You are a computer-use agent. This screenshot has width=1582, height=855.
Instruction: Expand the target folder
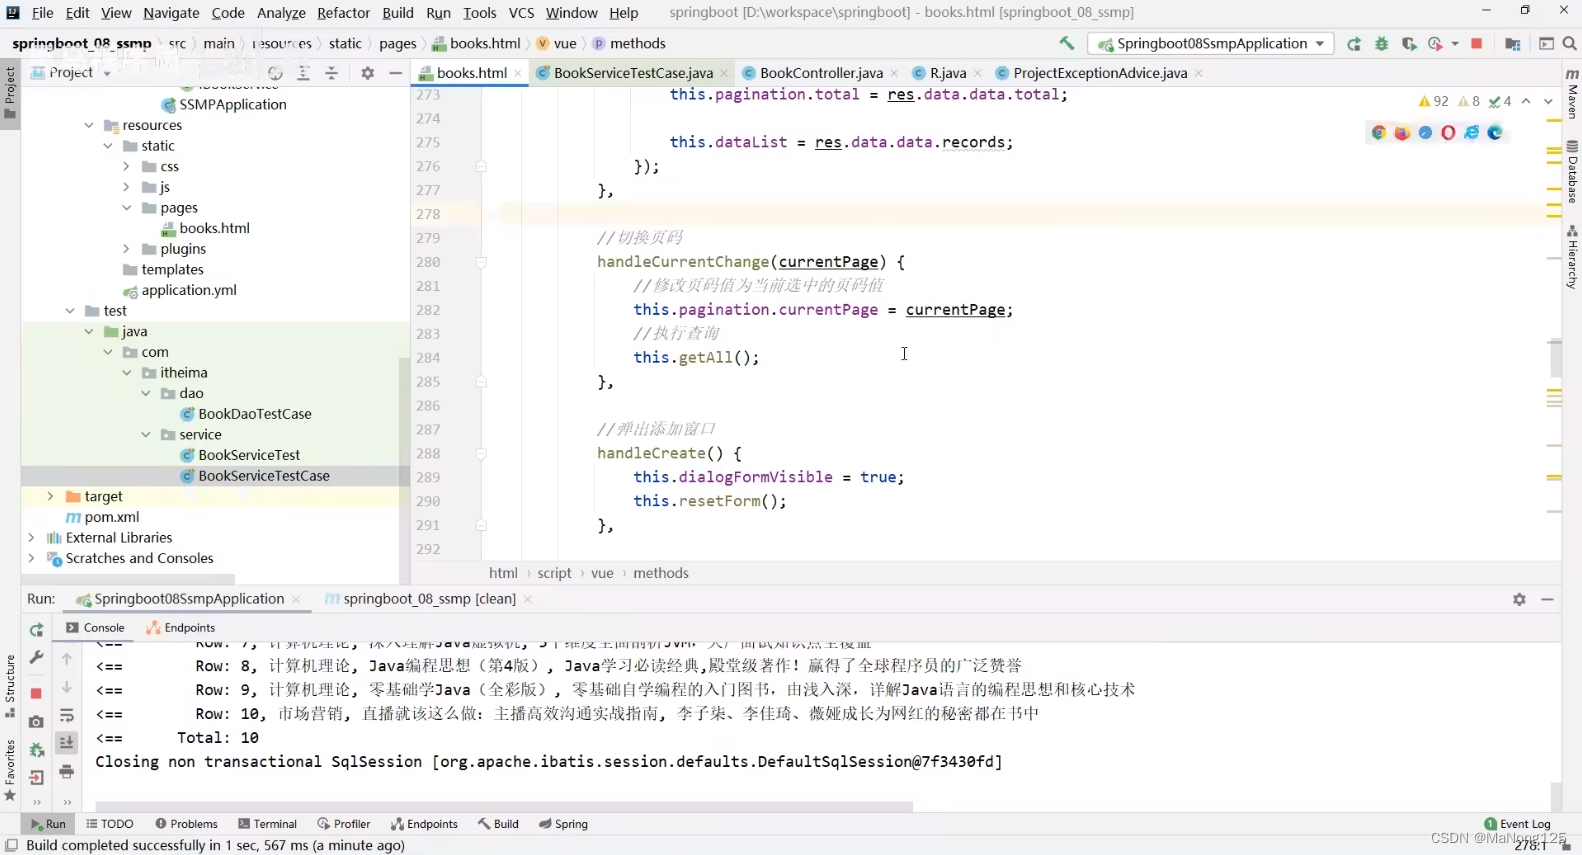[50, 496]
